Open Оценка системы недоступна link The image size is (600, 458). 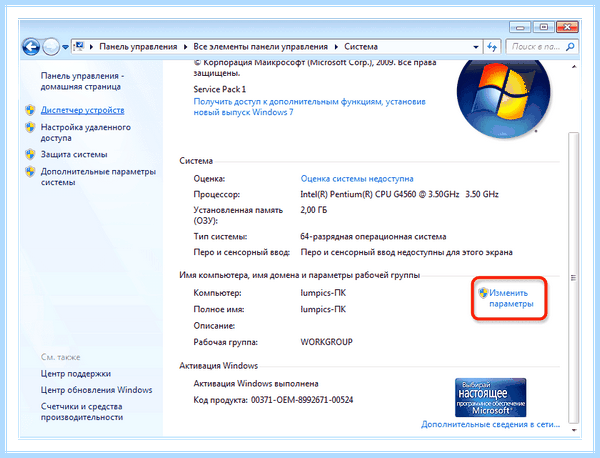click(x=357, y=179)
